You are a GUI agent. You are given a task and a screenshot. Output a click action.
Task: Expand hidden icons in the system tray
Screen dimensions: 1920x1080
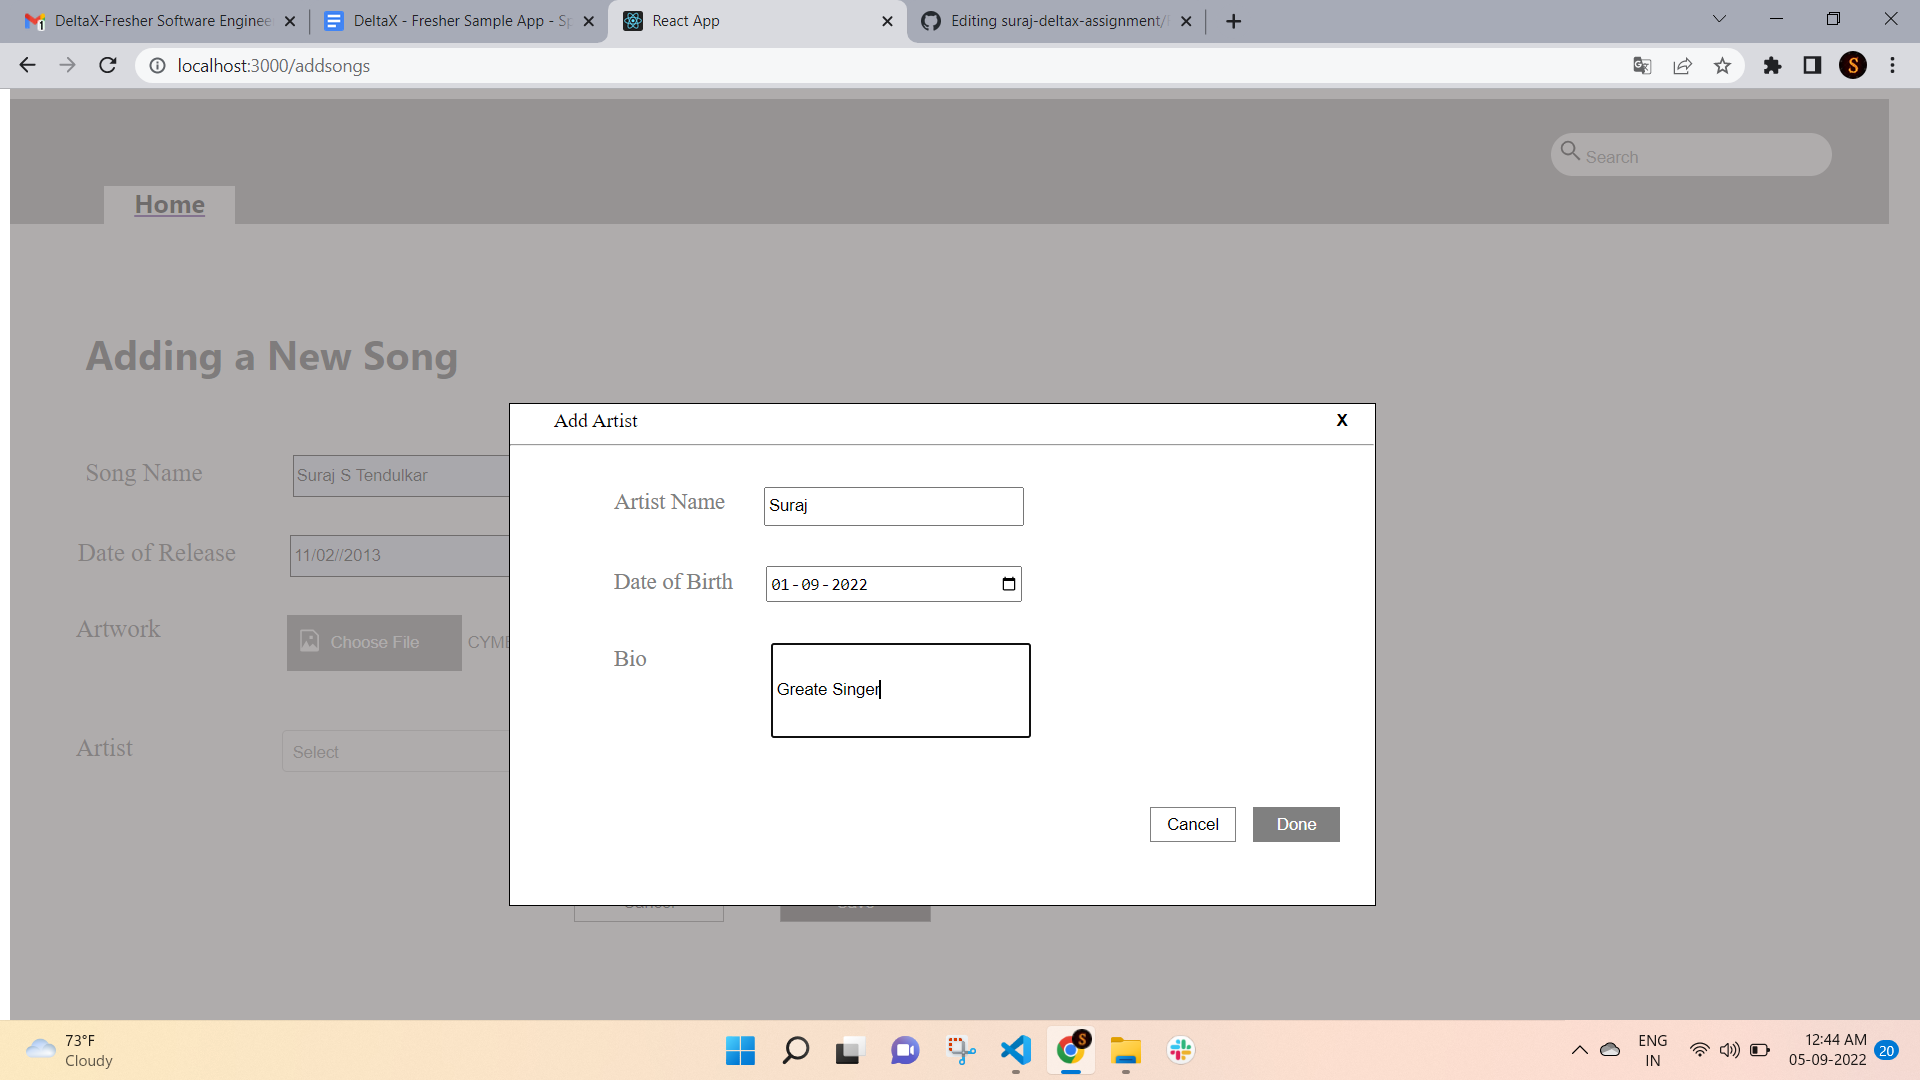click(x=1580, y=1050)
